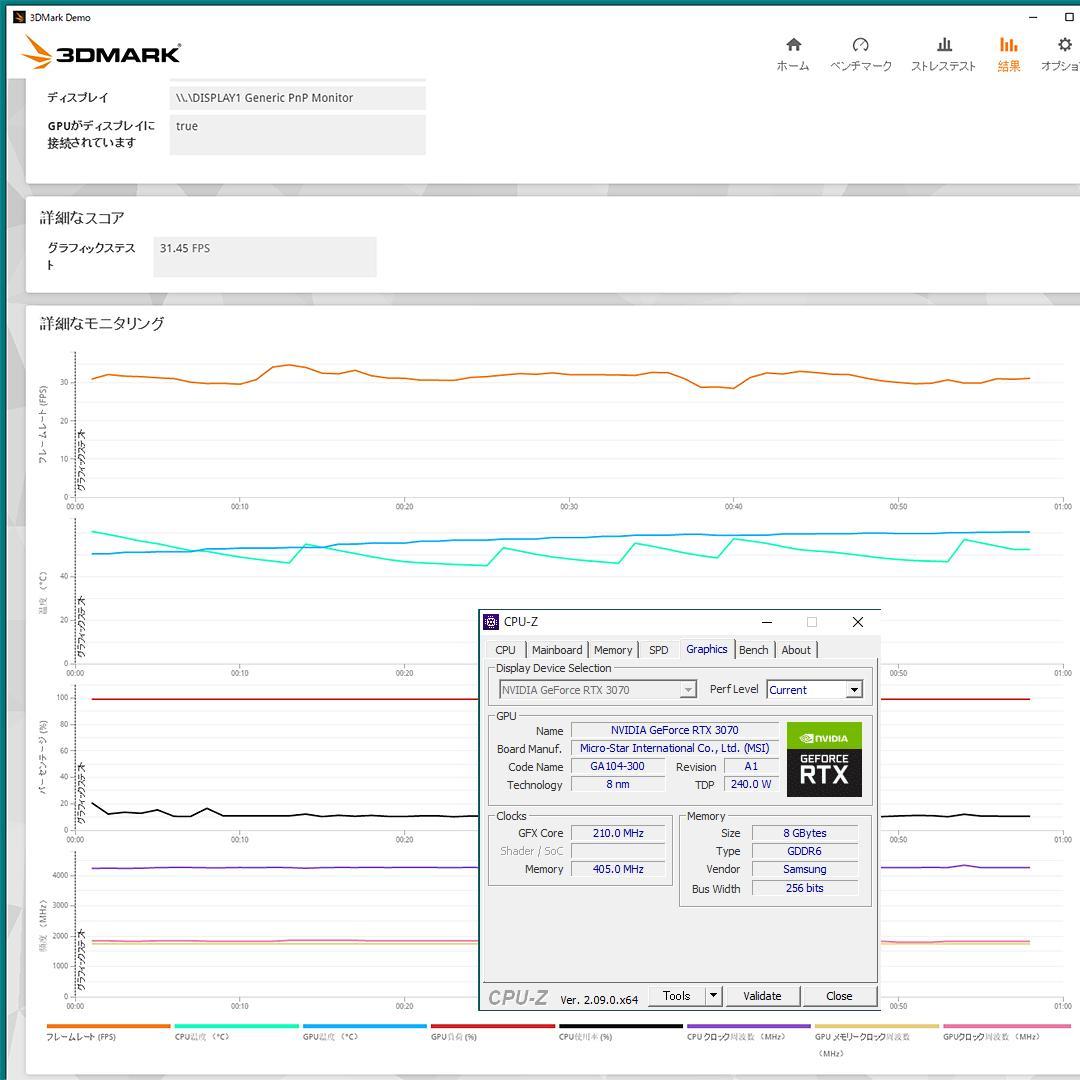Switch to the Mainboard tab in CPU-Z
Image resolution: width=1080 pixels, height=1080 pixels.
click(x=557, y=650)
